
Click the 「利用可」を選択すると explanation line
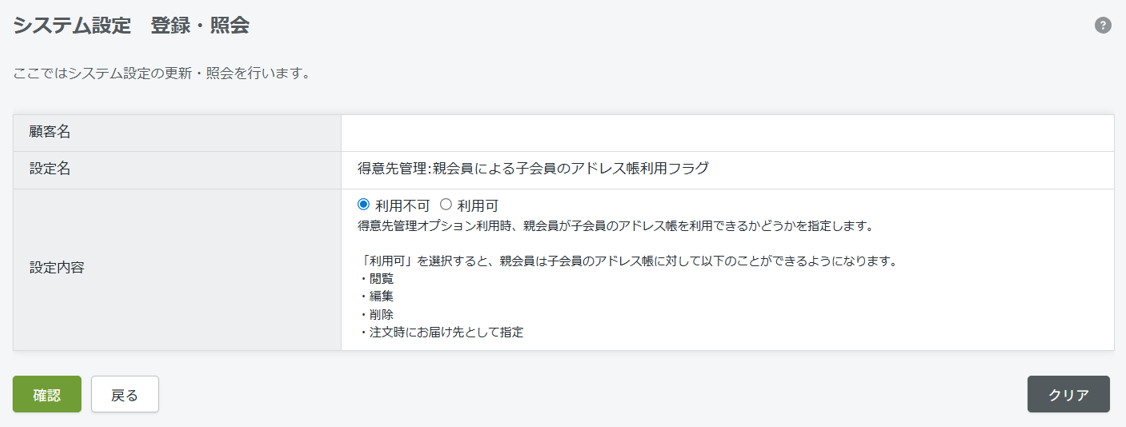pos(627,261)
